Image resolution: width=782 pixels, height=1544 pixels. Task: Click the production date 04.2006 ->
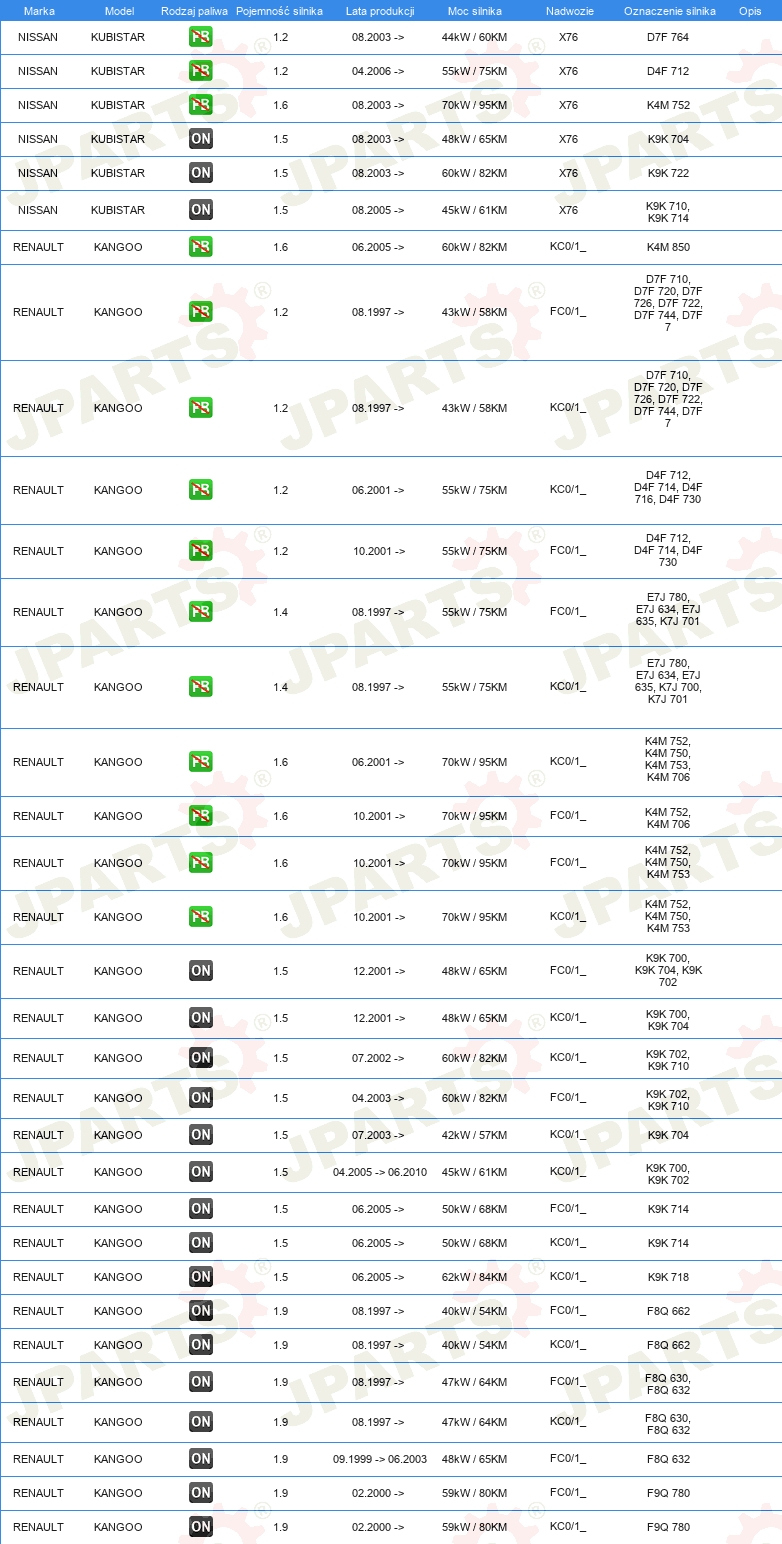(x=378, y=72)
